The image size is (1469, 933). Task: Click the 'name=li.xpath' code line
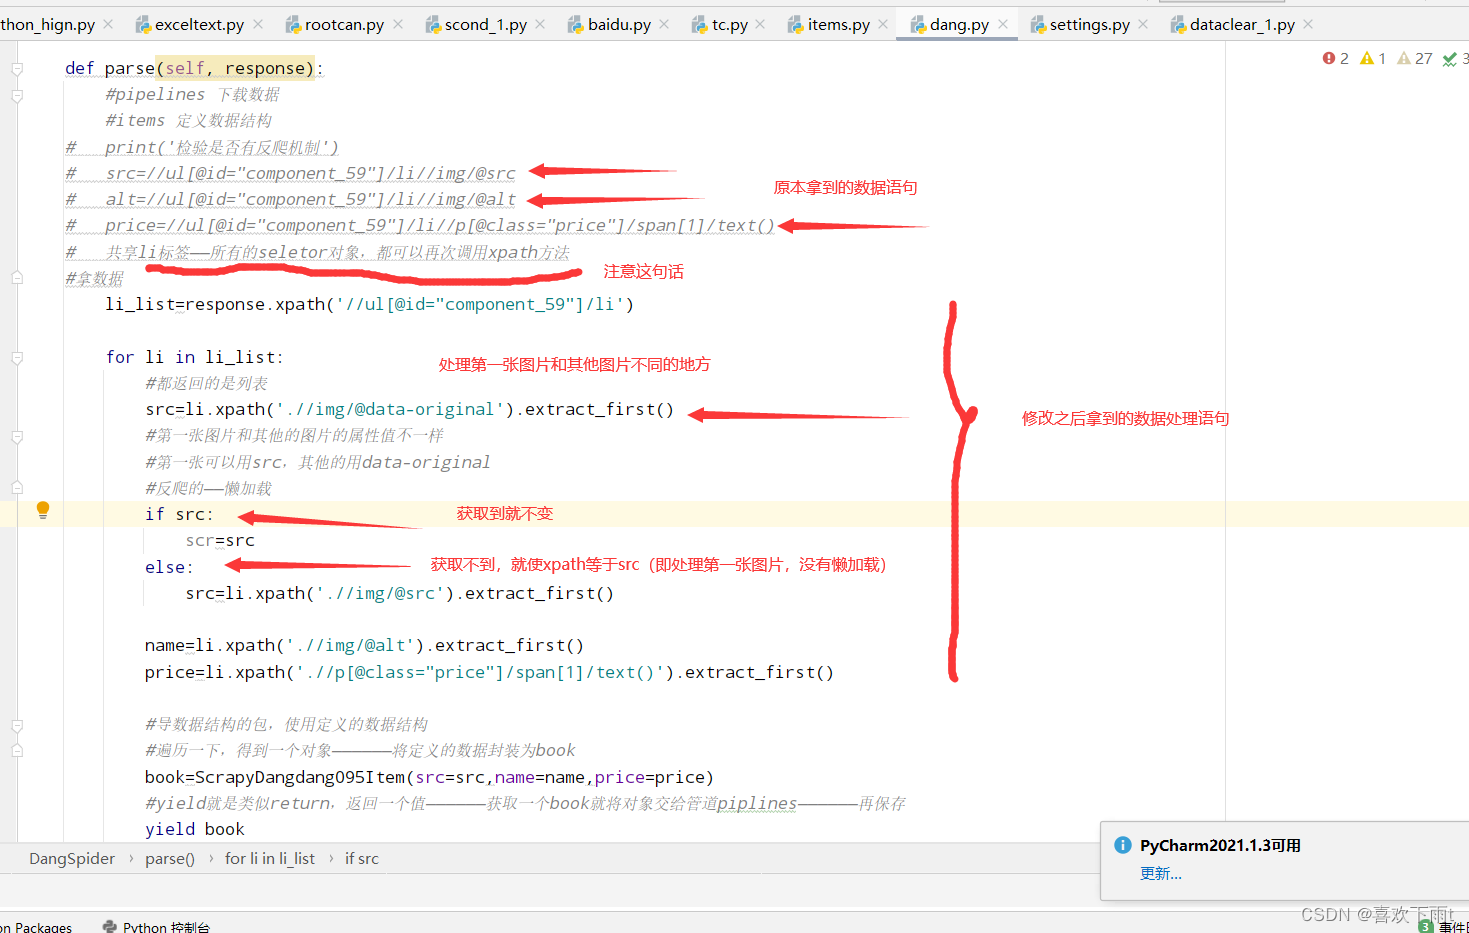pos(365,645)
